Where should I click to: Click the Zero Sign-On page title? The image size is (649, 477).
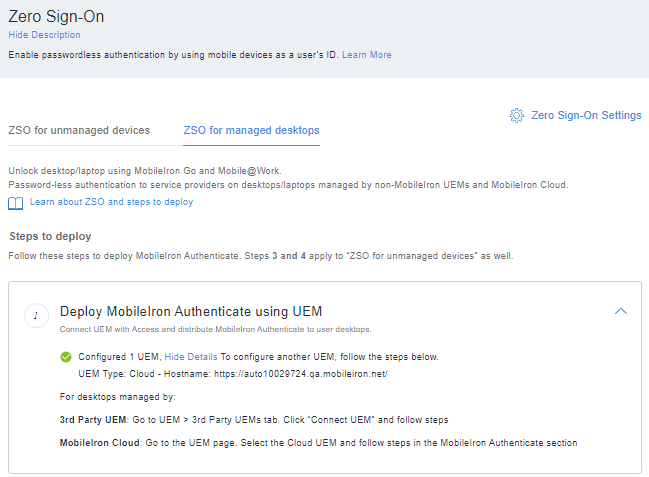(x=56, y=16)
